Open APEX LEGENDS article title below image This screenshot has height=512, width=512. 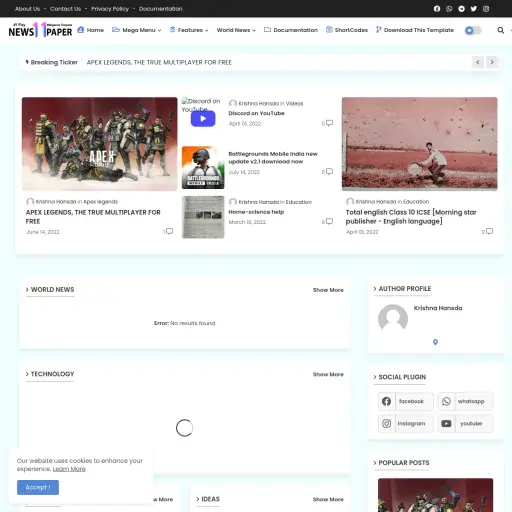pyautogui.click(x=93, y=217)
